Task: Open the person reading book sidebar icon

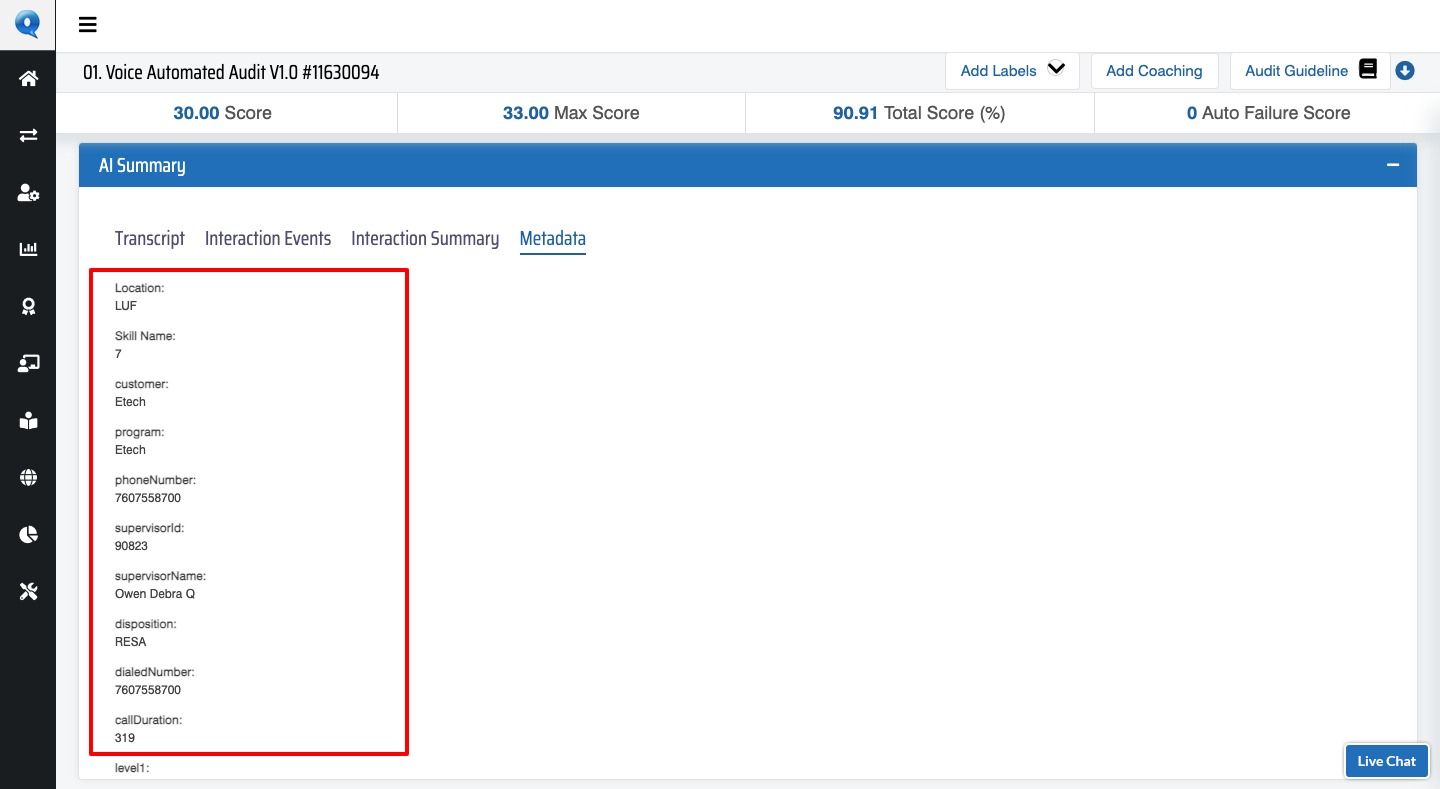Action: click(x=28, y=421)
